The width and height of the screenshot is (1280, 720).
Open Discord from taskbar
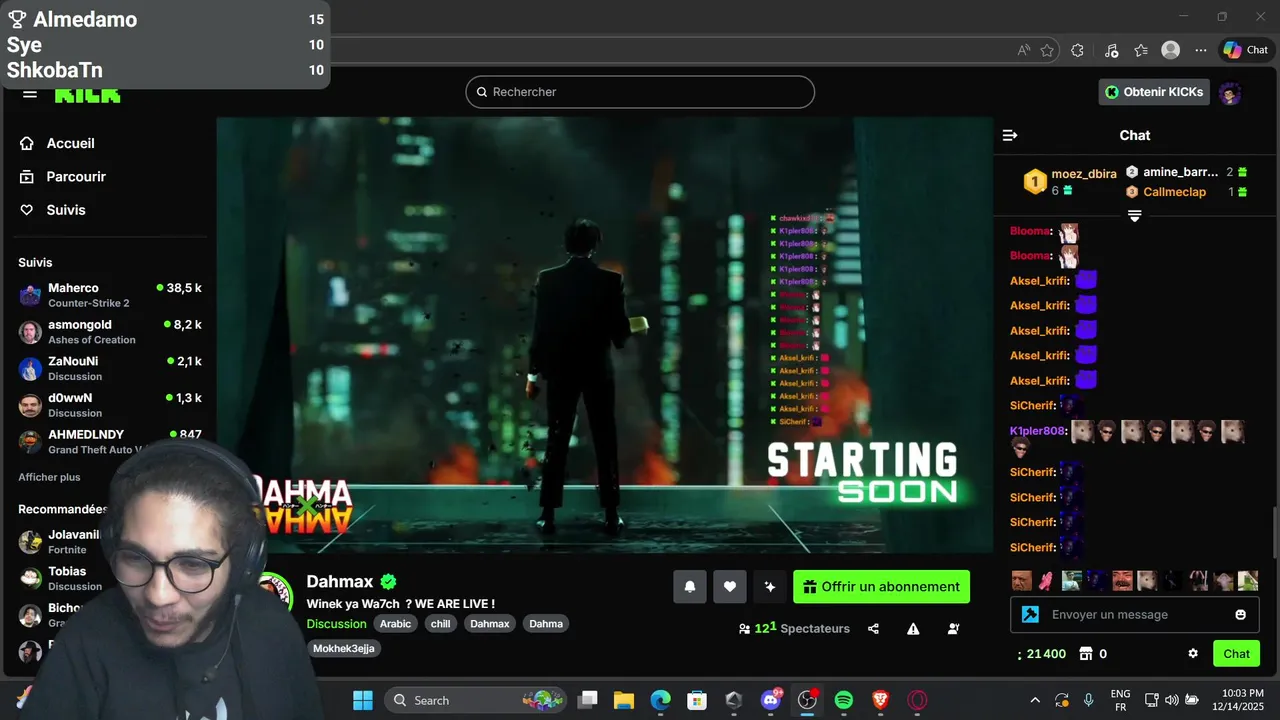(771, 700)
